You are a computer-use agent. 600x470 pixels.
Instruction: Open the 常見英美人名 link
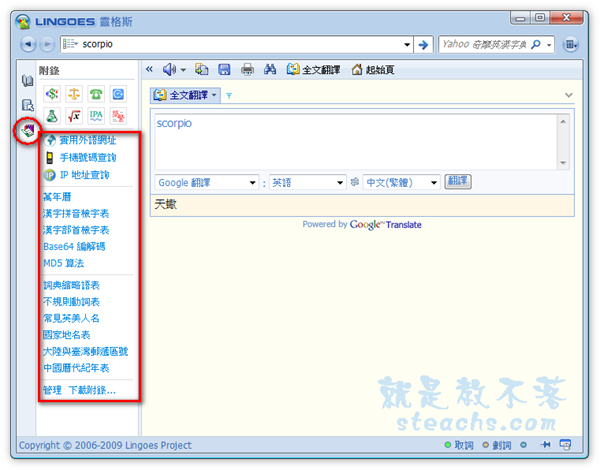click(71, 318)
